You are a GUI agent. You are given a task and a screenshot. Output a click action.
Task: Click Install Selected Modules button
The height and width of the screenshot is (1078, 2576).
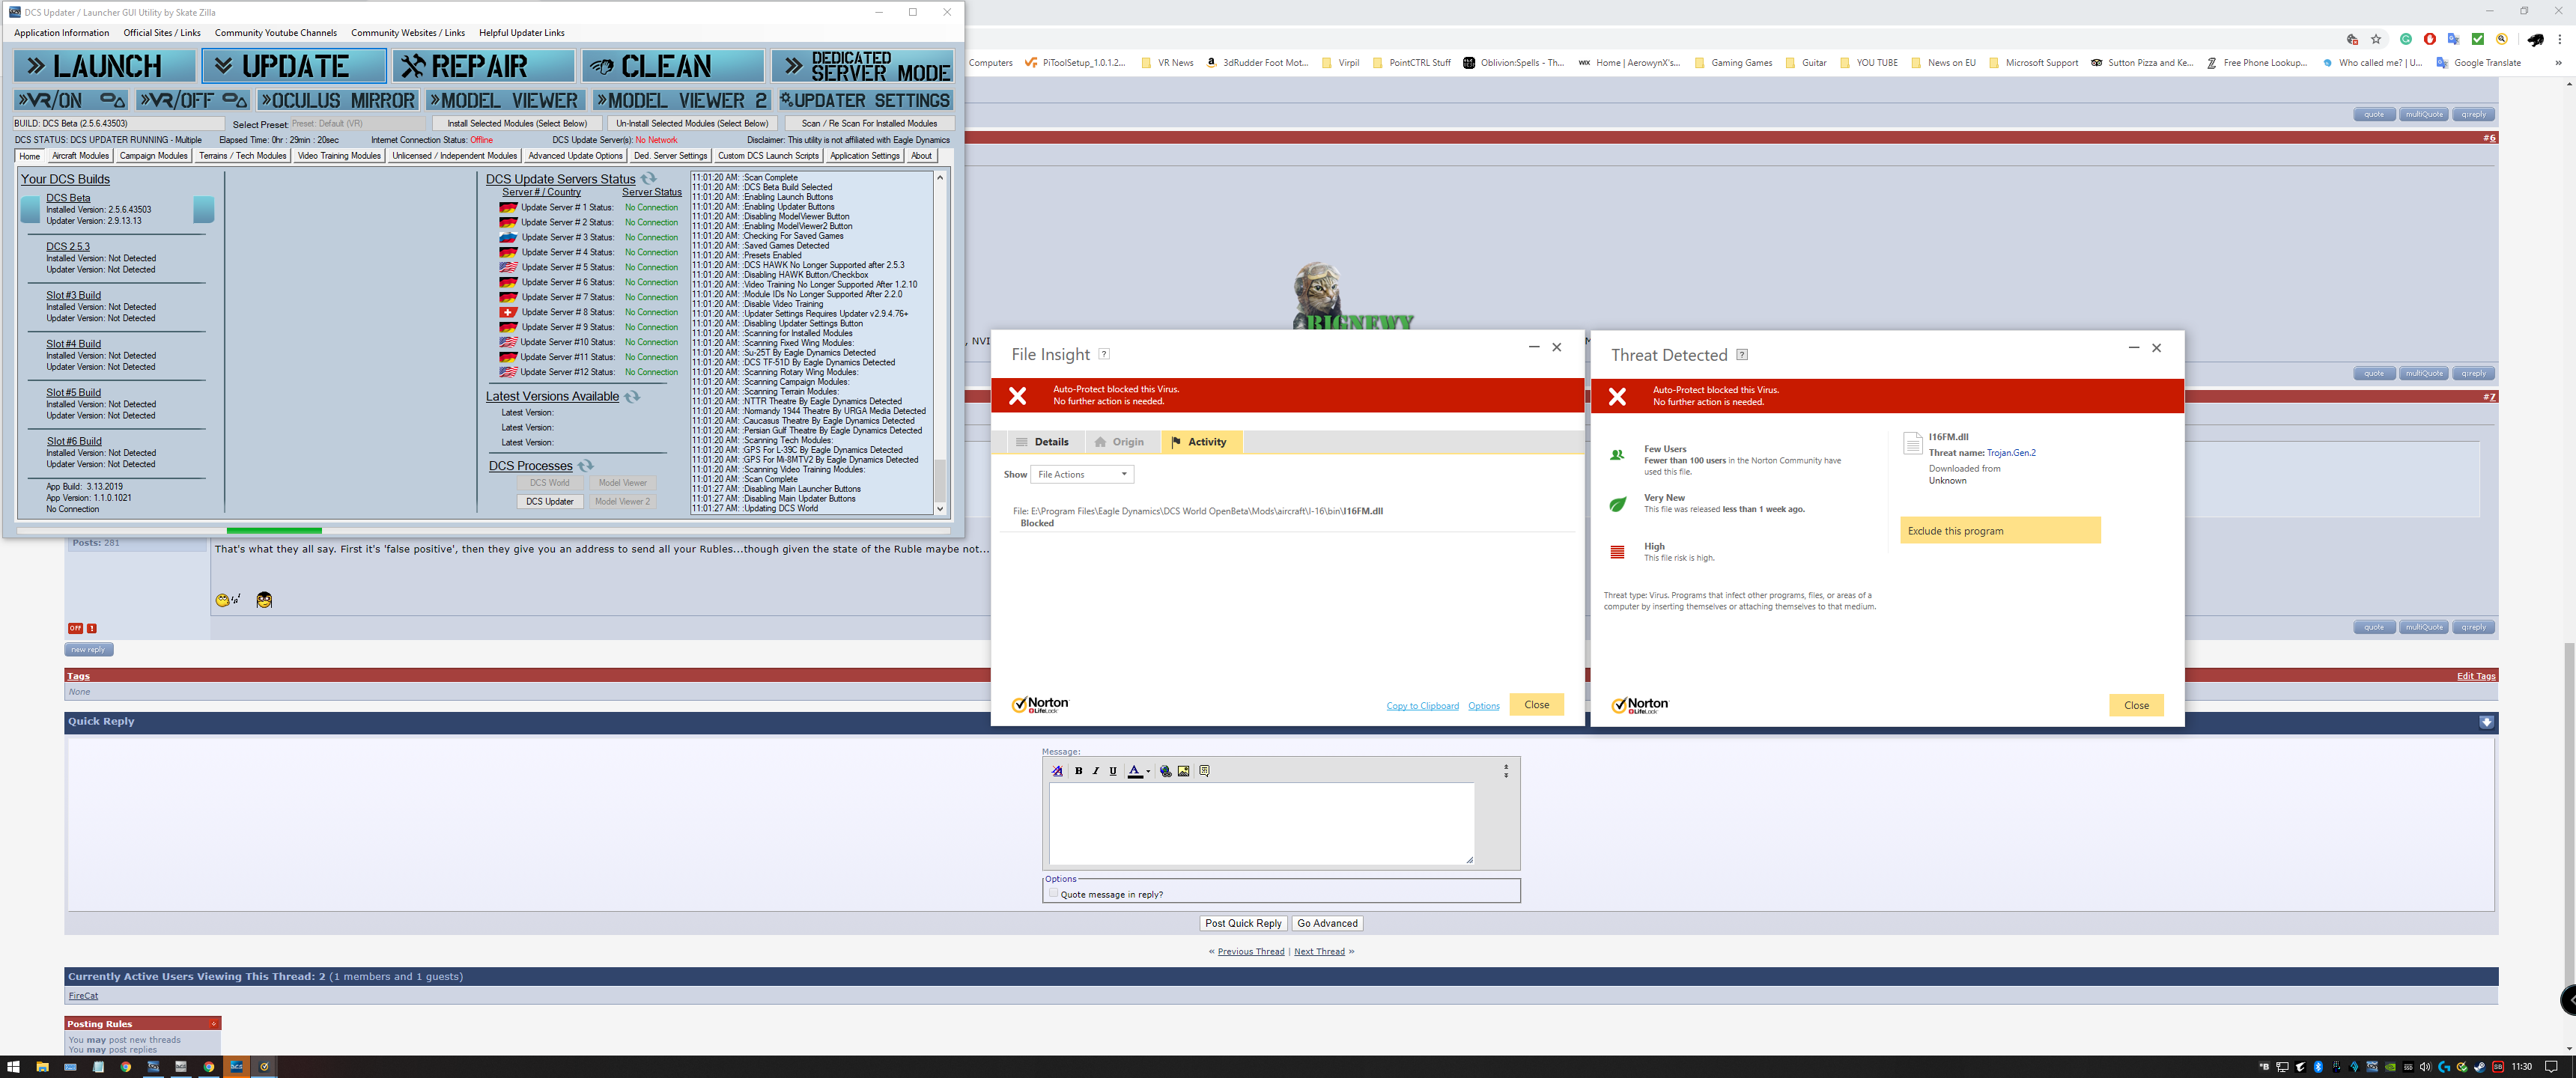tap(518, 124)
